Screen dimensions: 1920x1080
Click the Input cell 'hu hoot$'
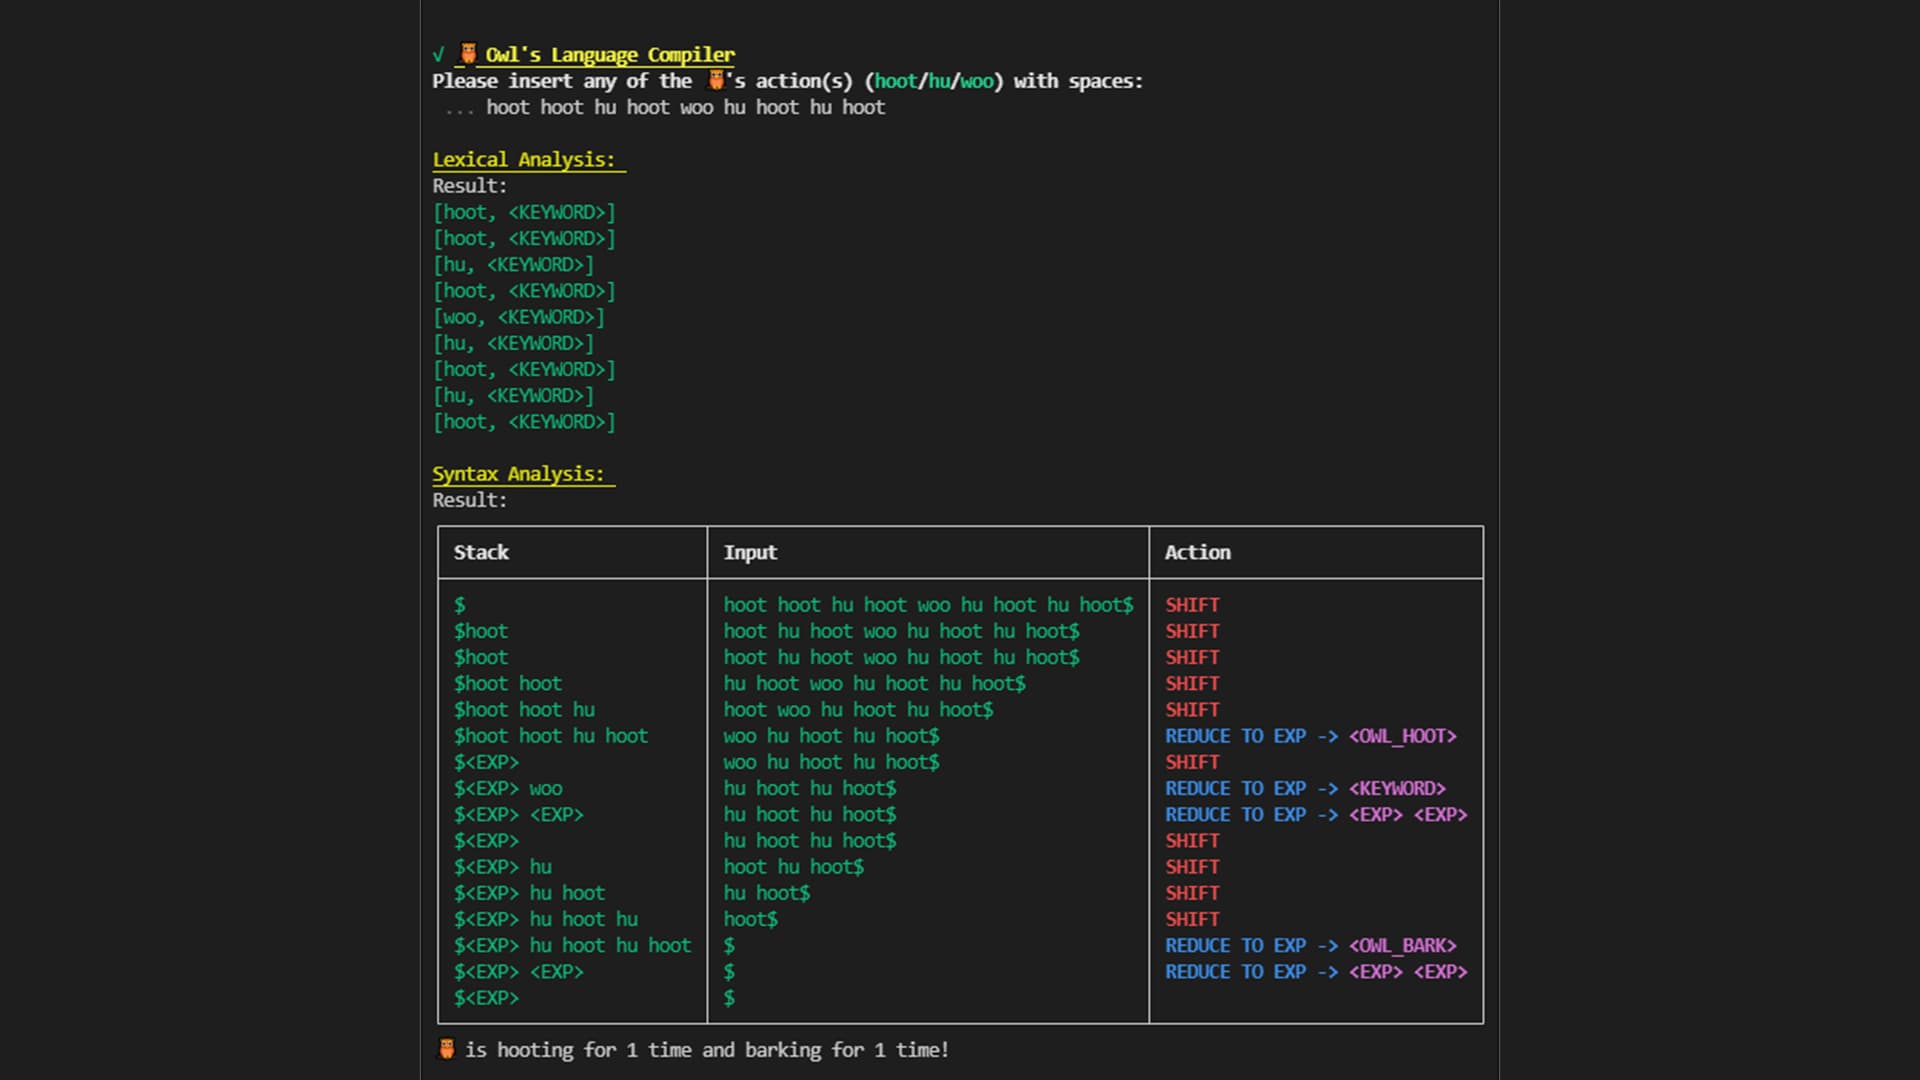767,892
